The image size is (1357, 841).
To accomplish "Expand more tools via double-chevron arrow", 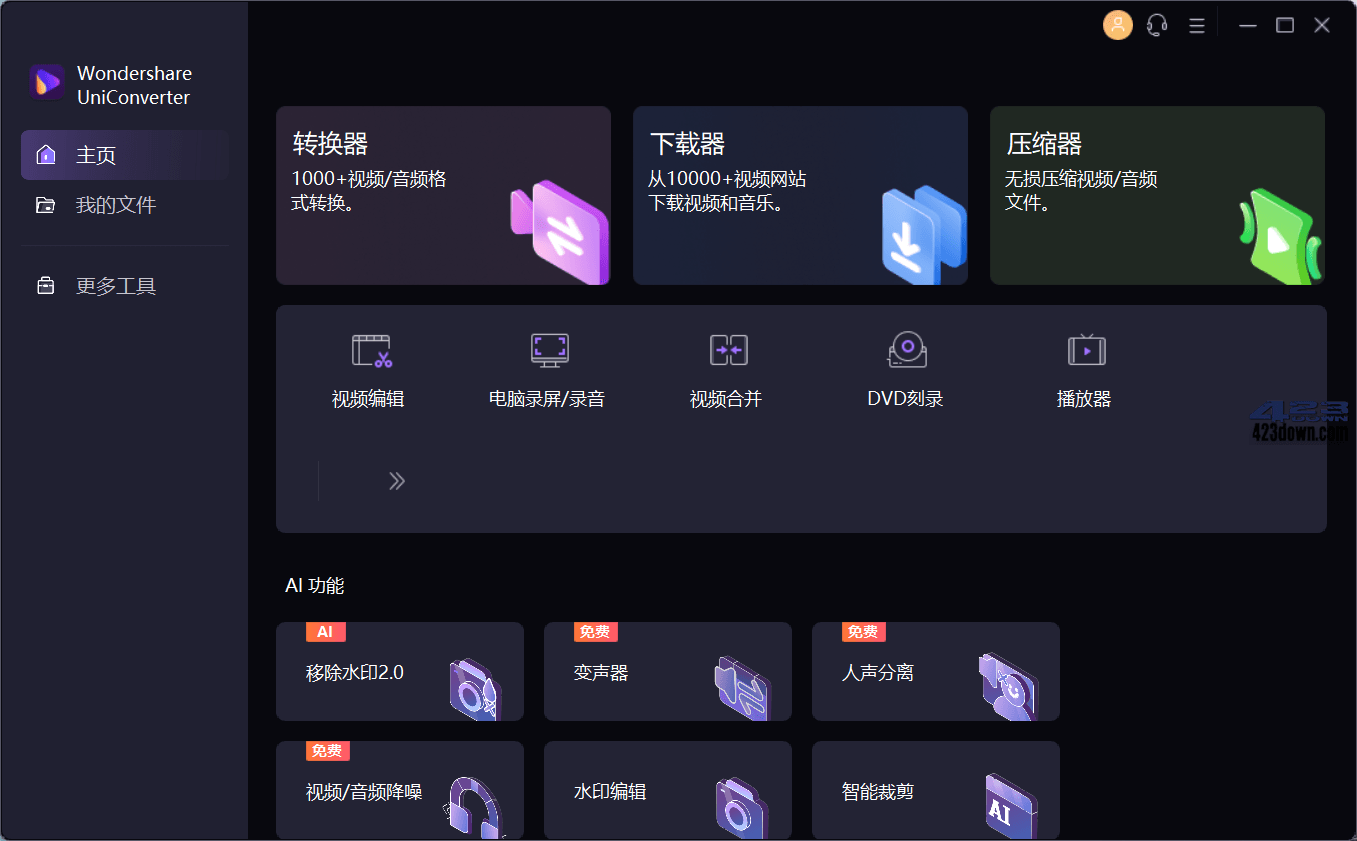I will point(397,481).
